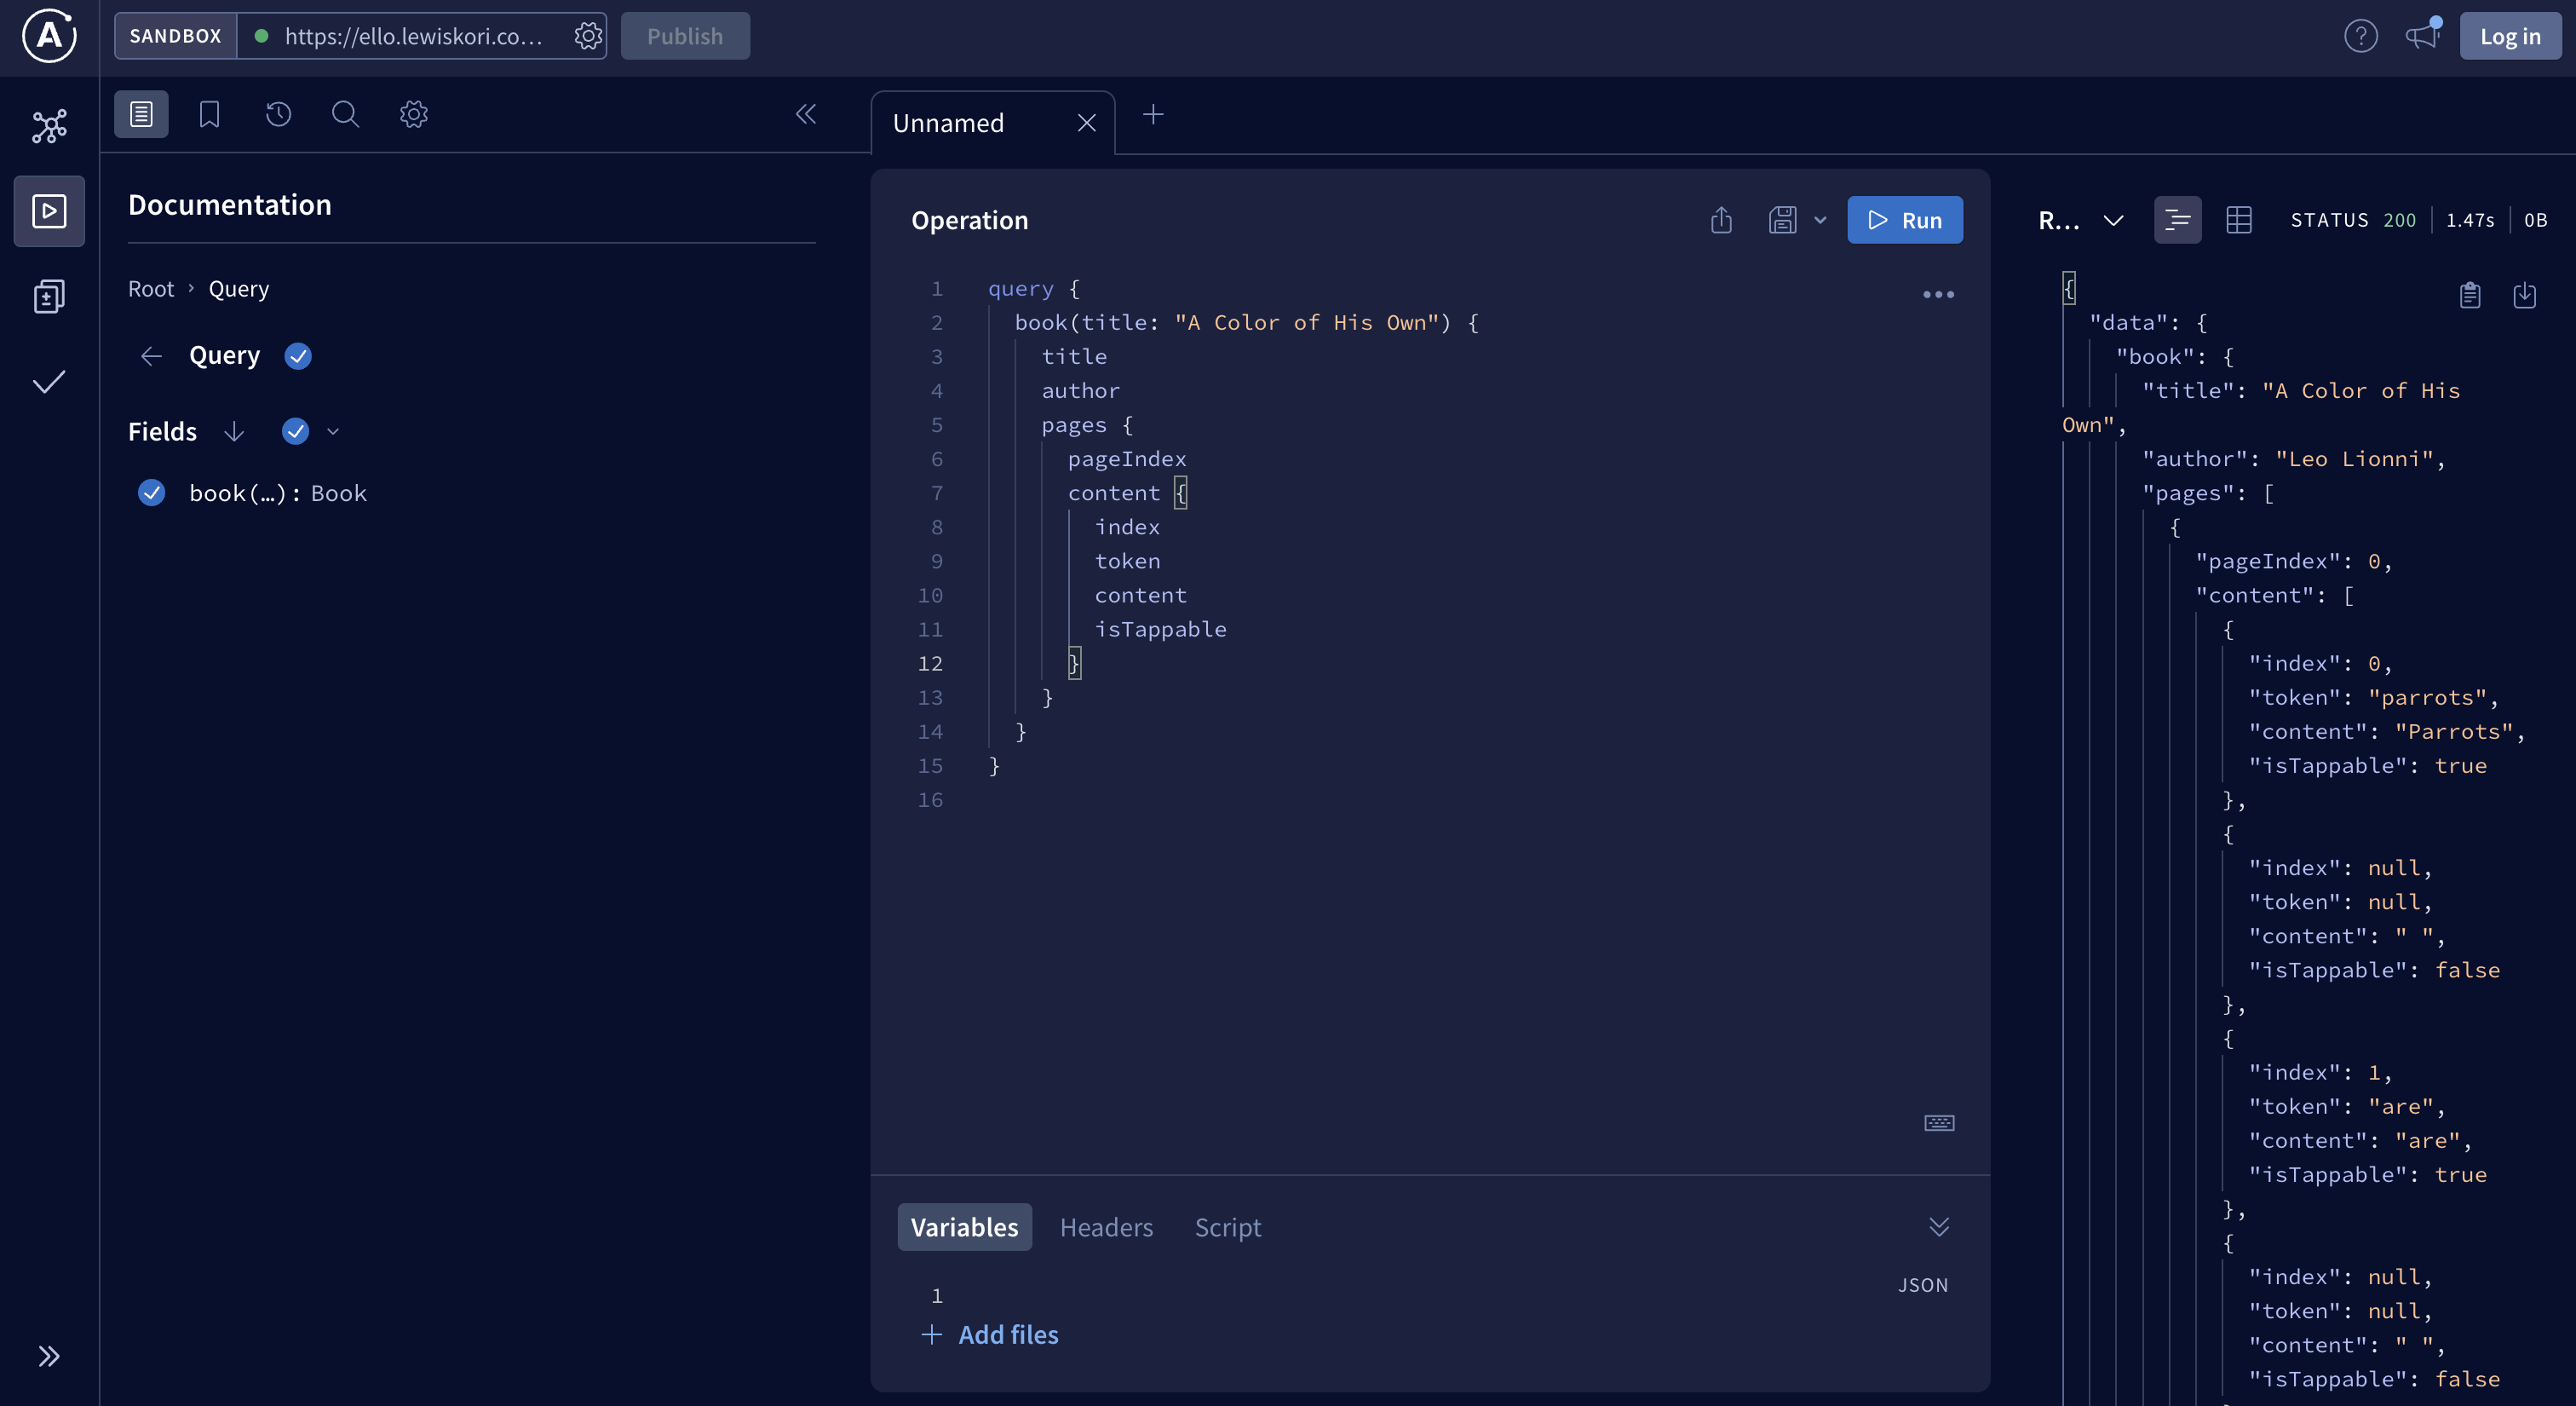Collapse the variables panel chevron
Viewport: 2576px width, 1406px height.
(1939, 1227)
